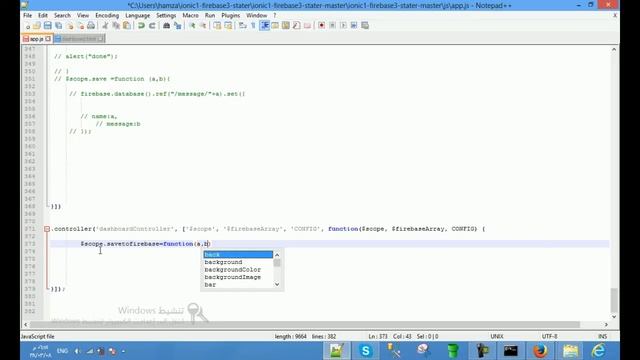Open the Edit menu

43,16
